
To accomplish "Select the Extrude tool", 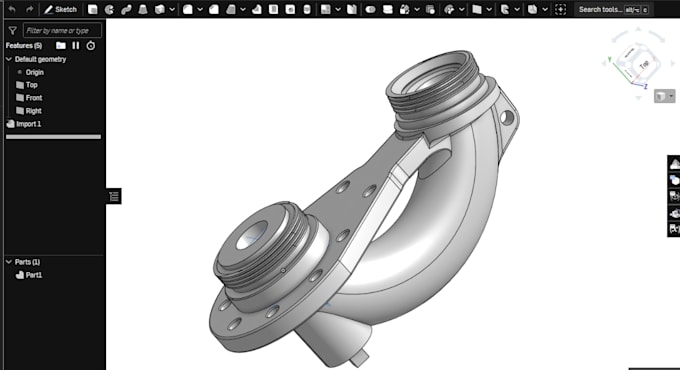I will pyautogui.click(x=92, y=9).
